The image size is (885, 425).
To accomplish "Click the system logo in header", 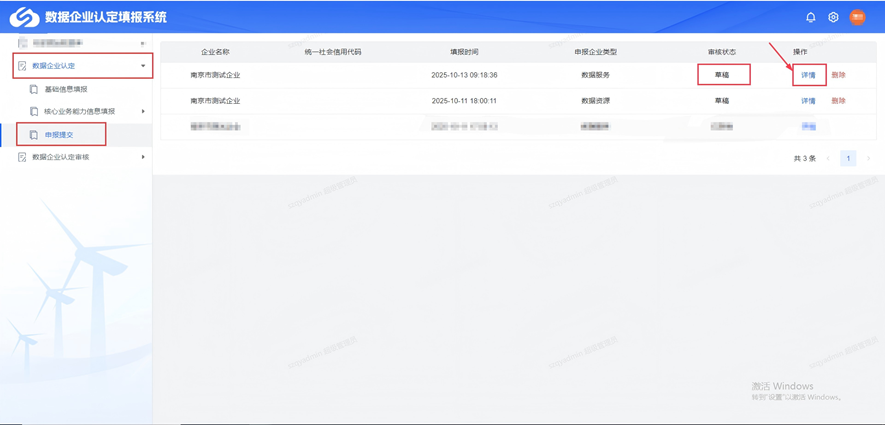I will coord(24,17).
